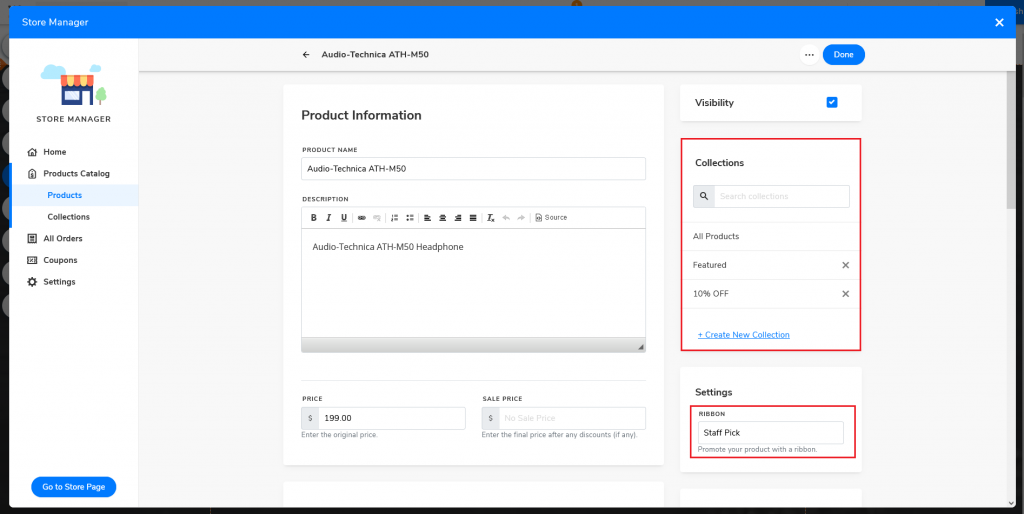Click the Done button
This screenshot has width=1024, height=514.
[844, 55]
